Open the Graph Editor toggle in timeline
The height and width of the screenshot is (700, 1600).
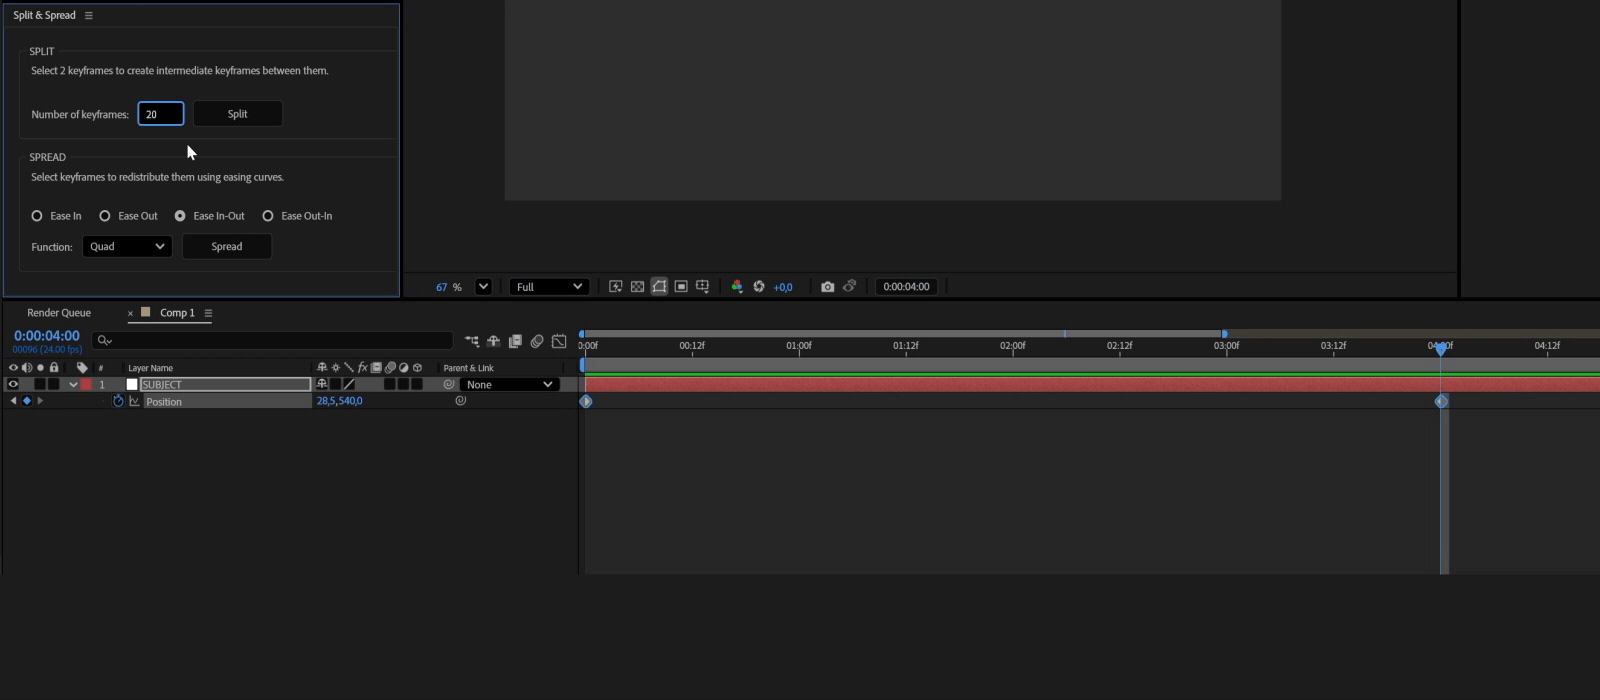(x=559, y=341)
